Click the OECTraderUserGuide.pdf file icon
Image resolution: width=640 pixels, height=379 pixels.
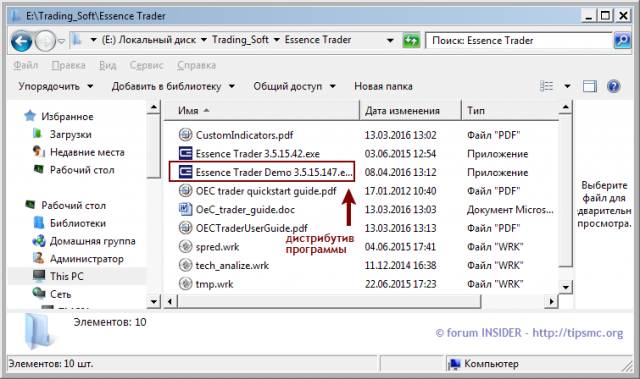(x=185, y=228)
